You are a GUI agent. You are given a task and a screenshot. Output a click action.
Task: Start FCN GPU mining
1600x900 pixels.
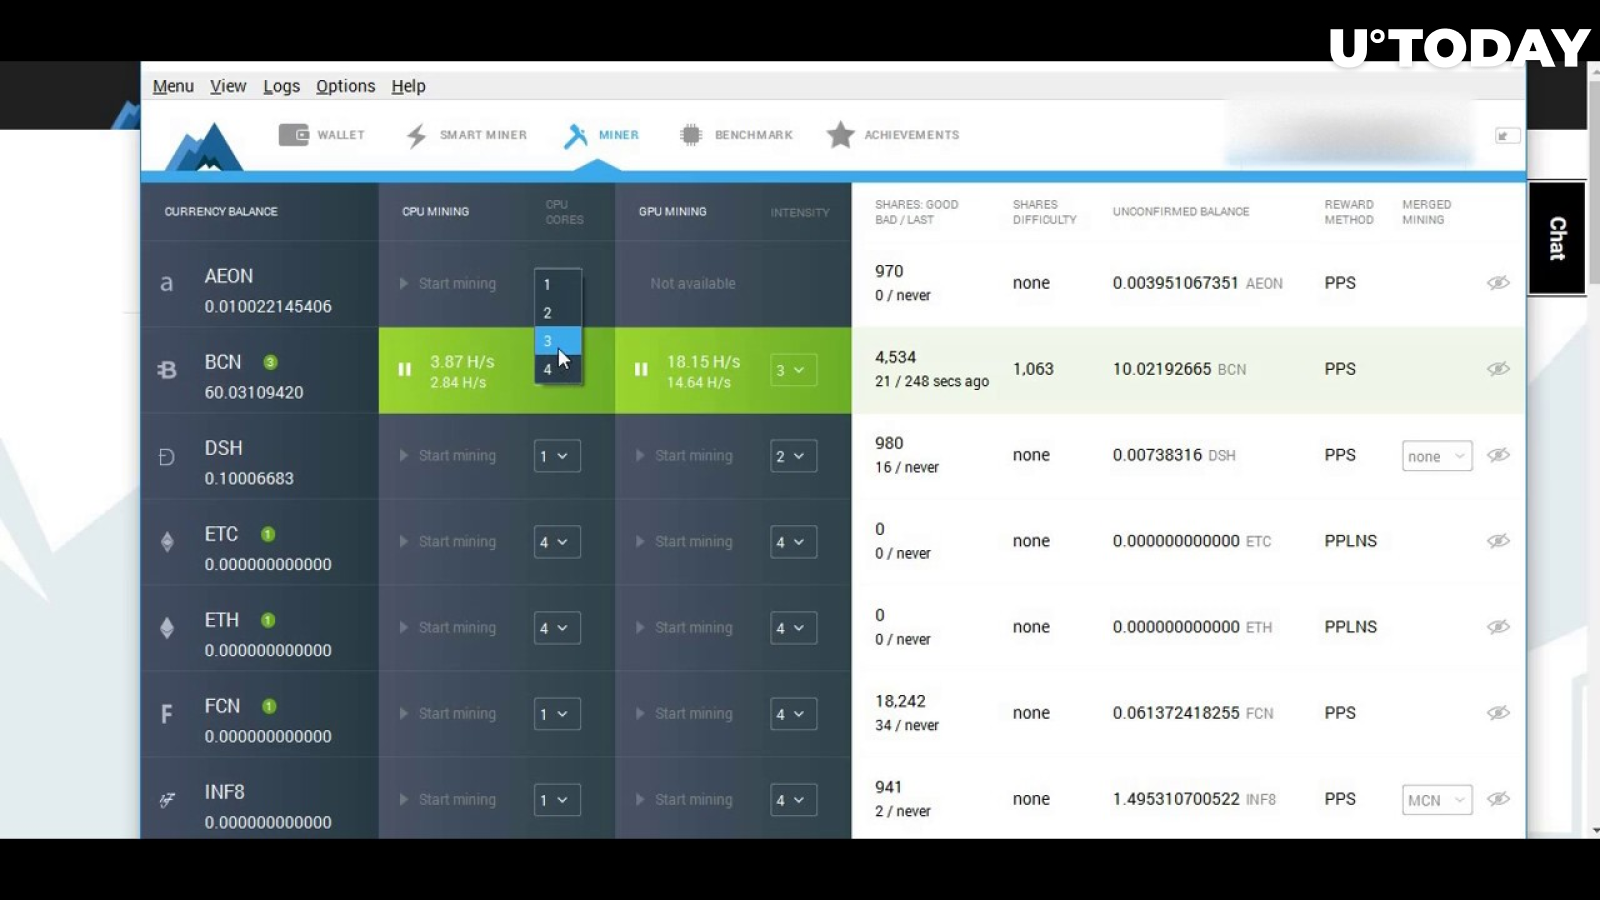pos(684,714)
